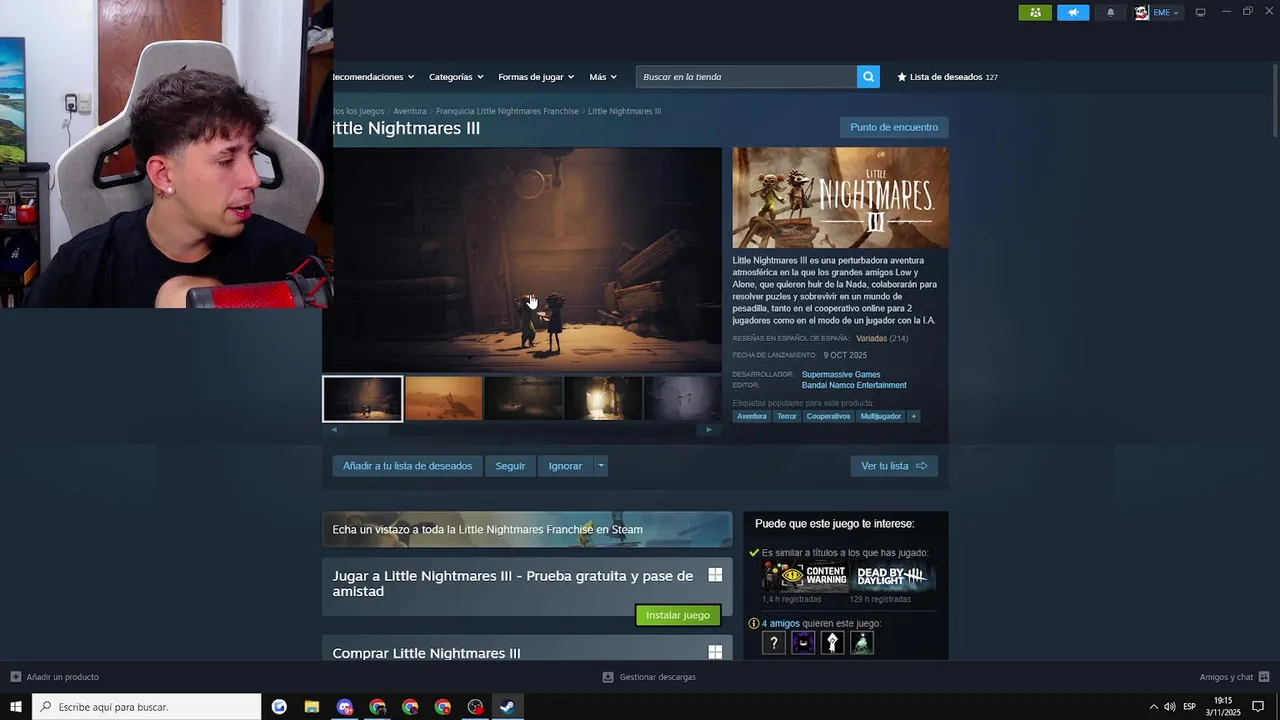Select the first dark room screenshot thumbnail
This screenshot has height=720, width=1280.
click(x=363, y=399)
